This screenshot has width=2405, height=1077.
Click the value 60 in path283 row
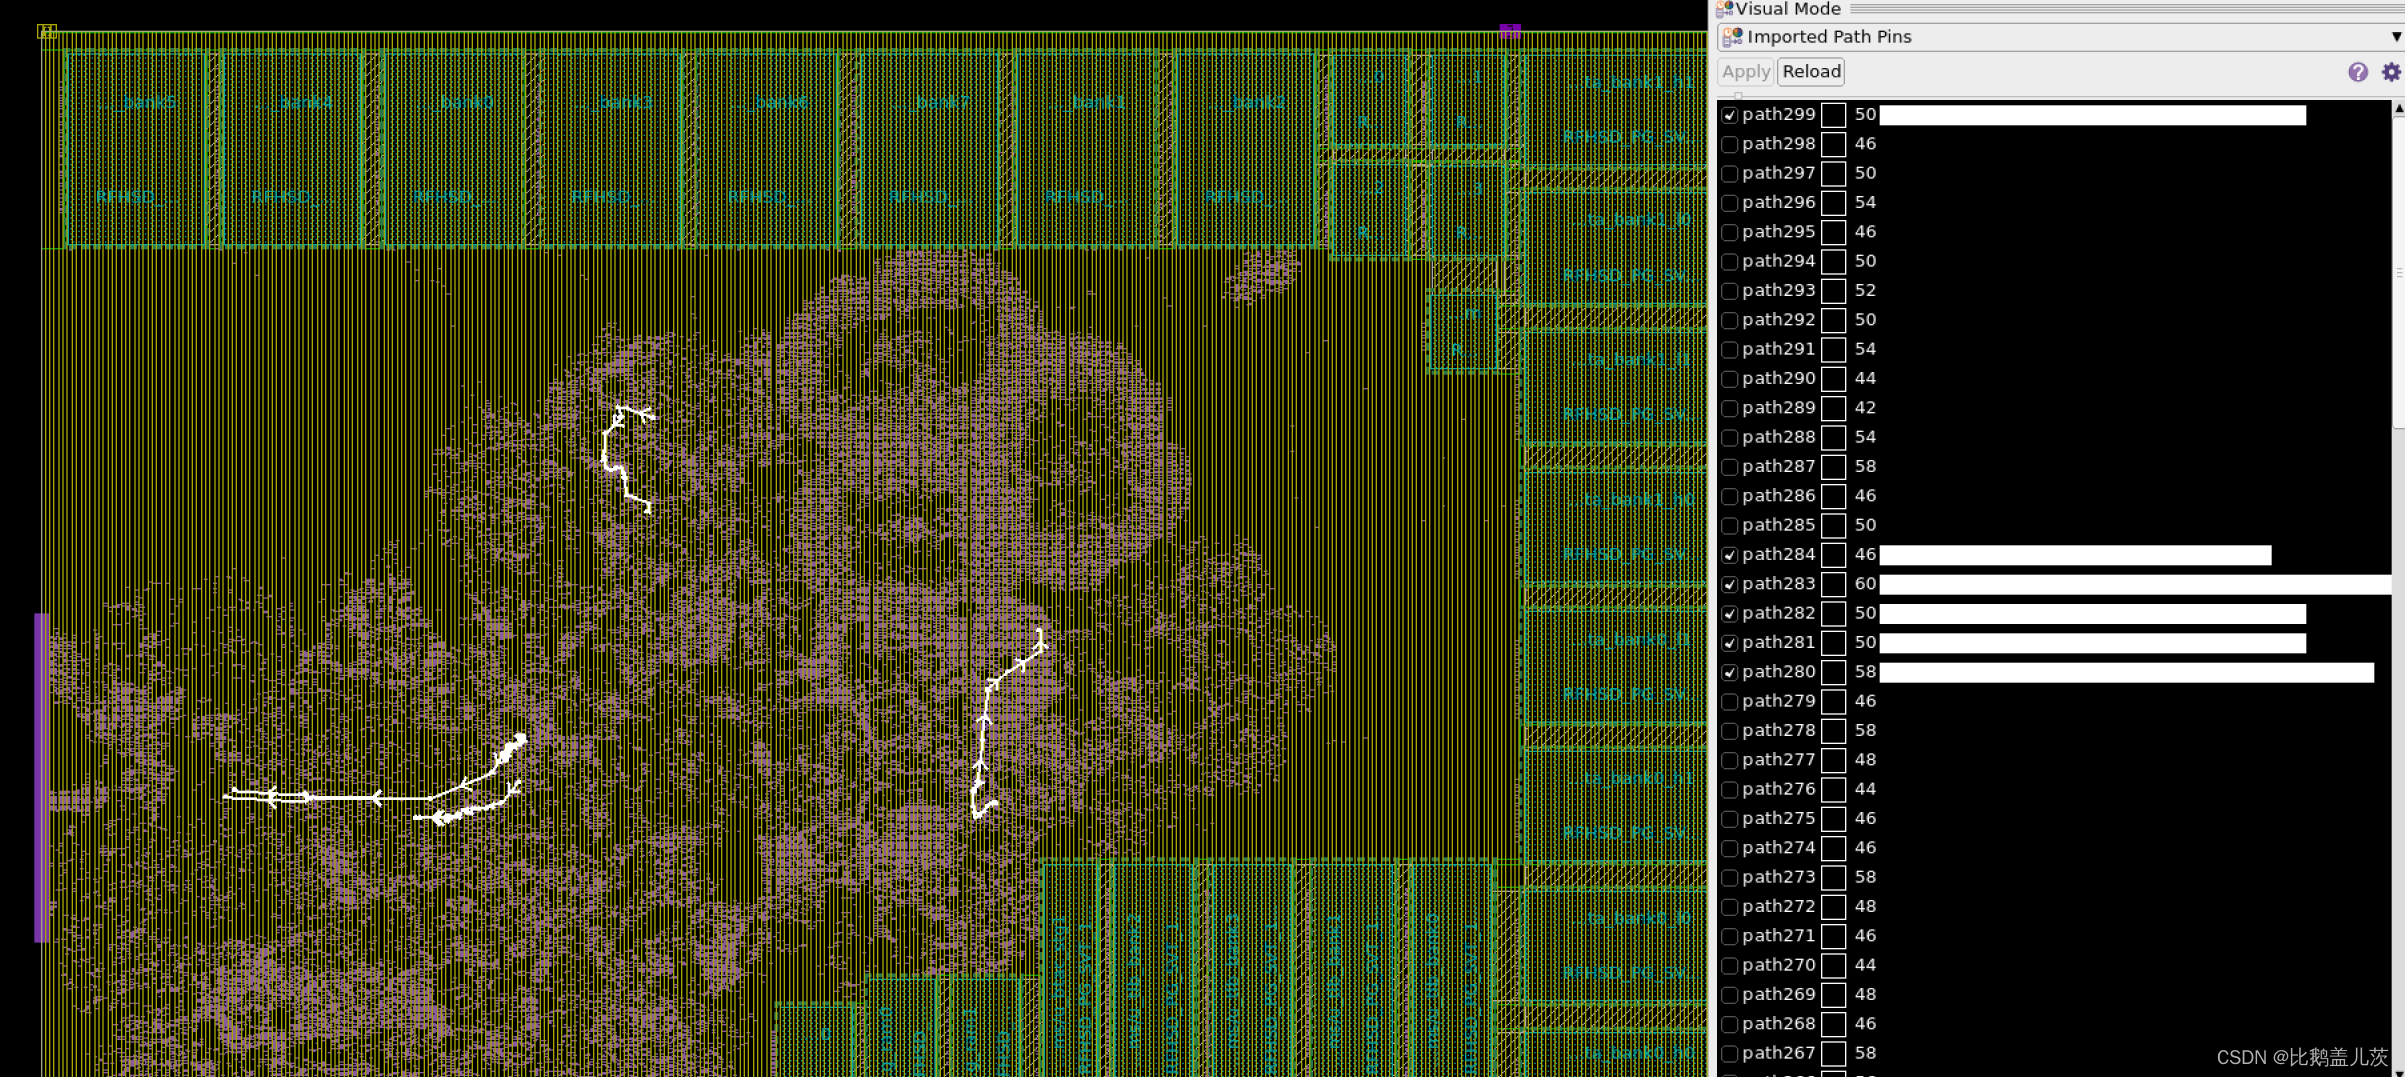(1865, 584)
